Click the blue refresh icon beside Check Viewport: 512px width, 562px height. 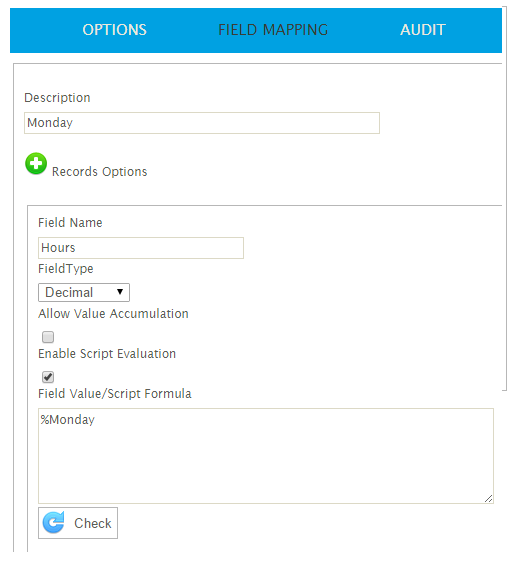[x=54, y=523]
